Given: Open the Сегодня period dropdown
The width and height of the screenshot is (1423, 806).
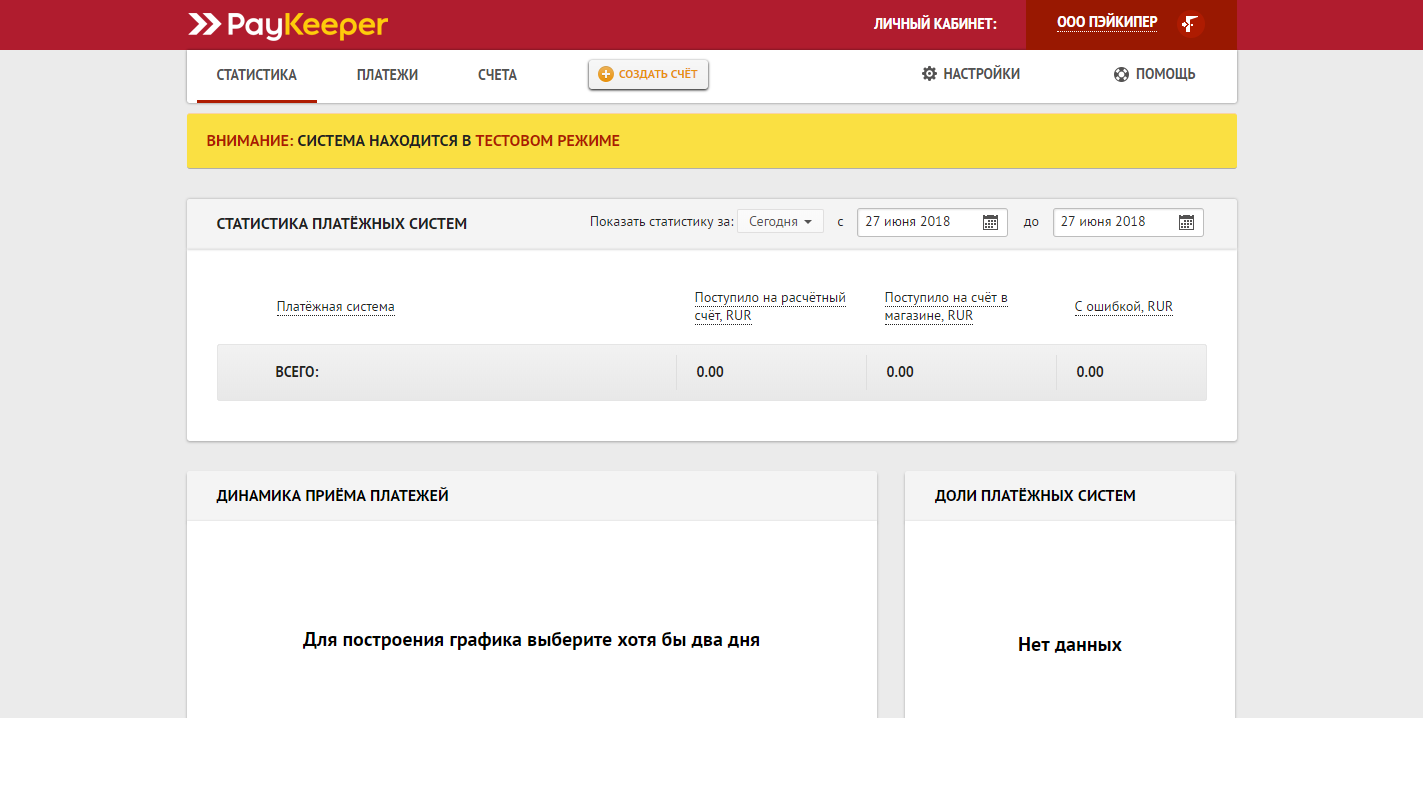Looking at the screenshot, I should (779, 221).
